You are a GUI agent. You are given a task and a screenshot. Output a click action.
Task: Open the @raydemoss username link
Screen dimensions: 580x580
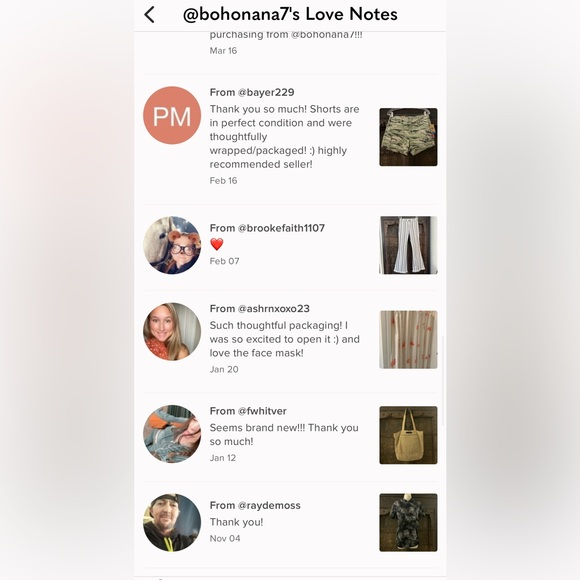click(x=269, y=505)
